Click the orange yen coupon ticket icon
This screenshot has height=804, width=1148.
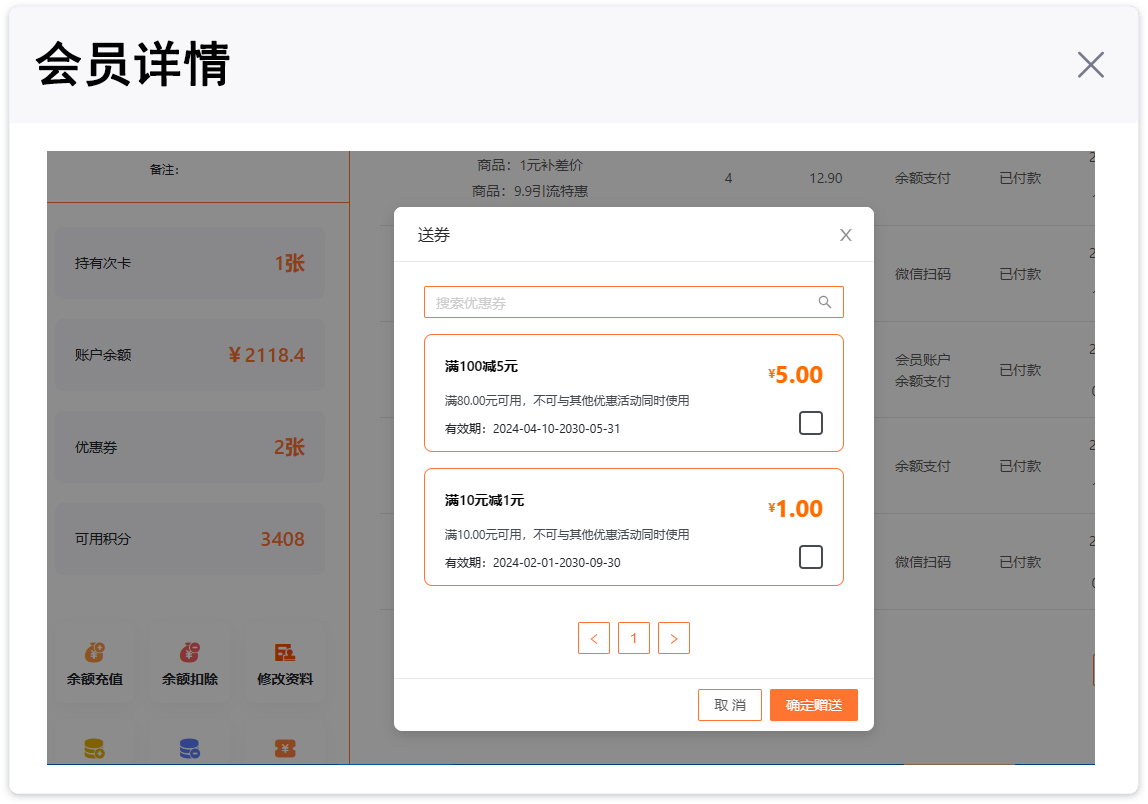[285, 748]
